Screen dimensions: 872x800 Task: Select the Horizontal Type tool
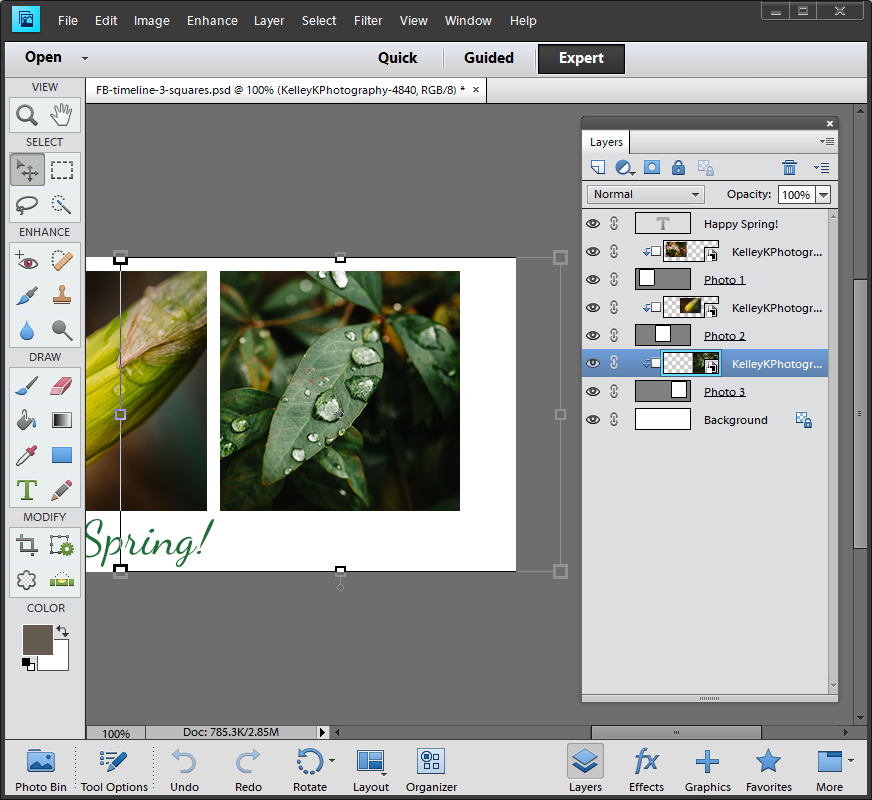[x=27, y=490]
